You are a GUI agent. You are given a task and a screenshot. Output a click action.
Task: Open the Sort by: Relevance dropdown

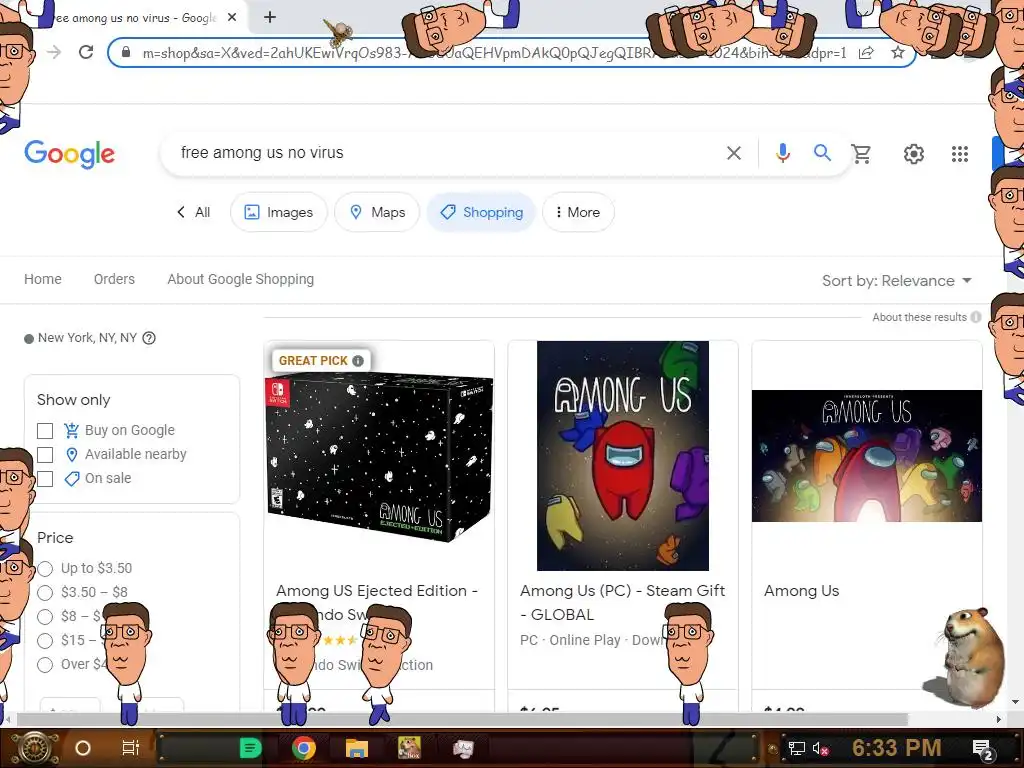coord(897,281)
